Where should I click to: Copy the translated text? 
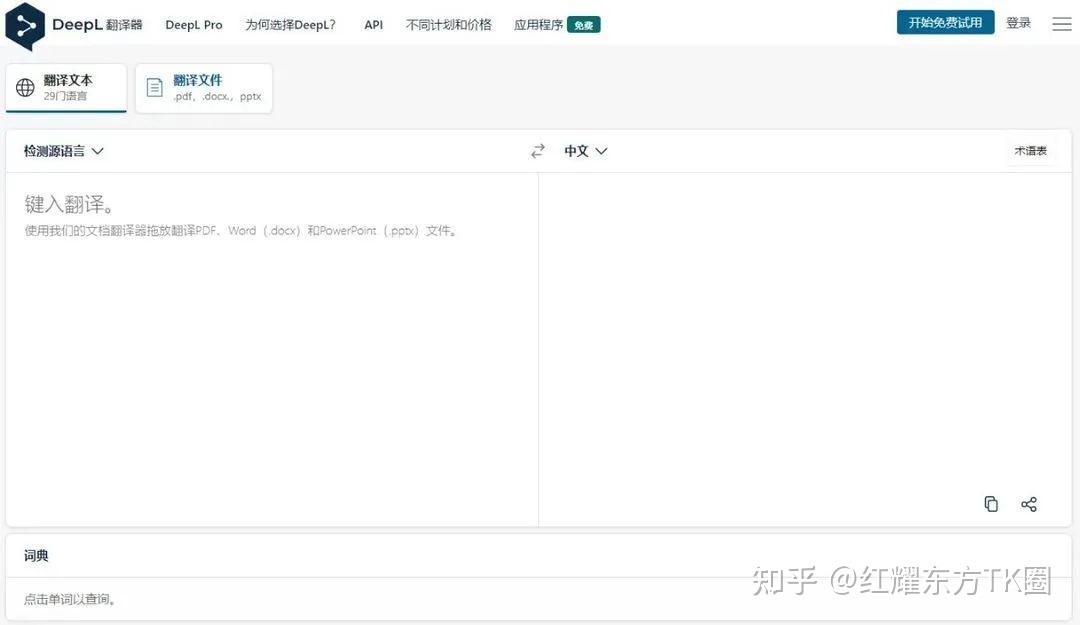(991, 504)
